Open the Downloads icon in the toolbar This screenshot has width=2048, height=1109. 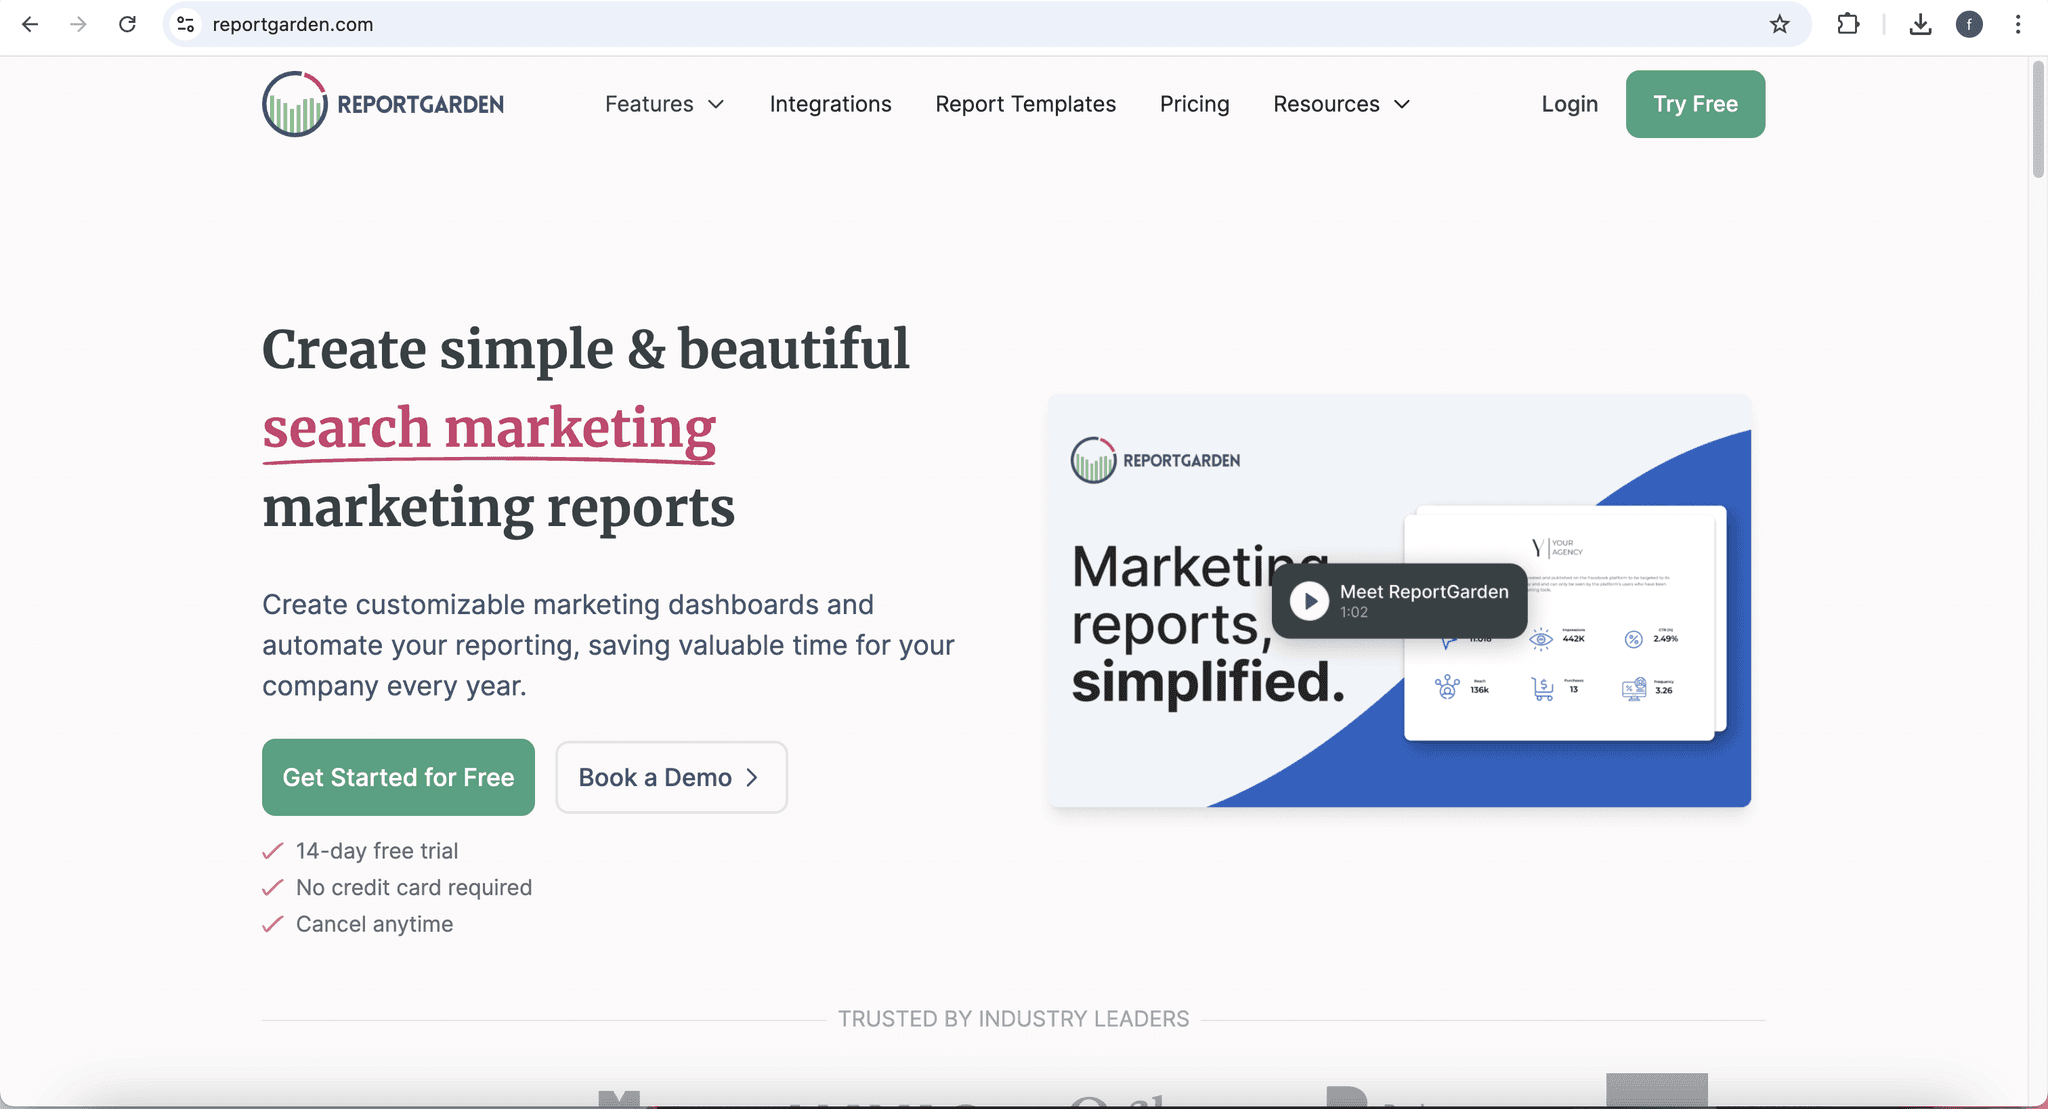[x=1919, y=24]
